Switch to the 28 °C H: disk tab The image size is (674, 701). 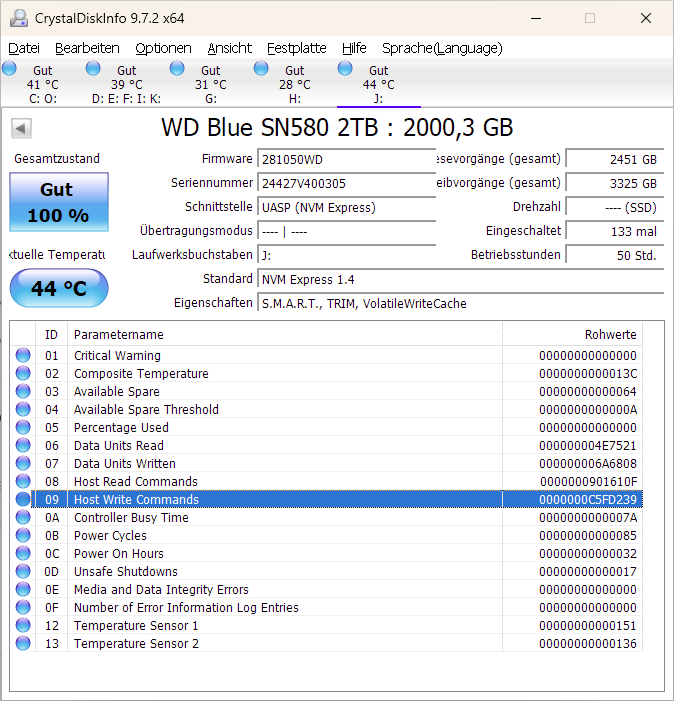click(295, 84)
